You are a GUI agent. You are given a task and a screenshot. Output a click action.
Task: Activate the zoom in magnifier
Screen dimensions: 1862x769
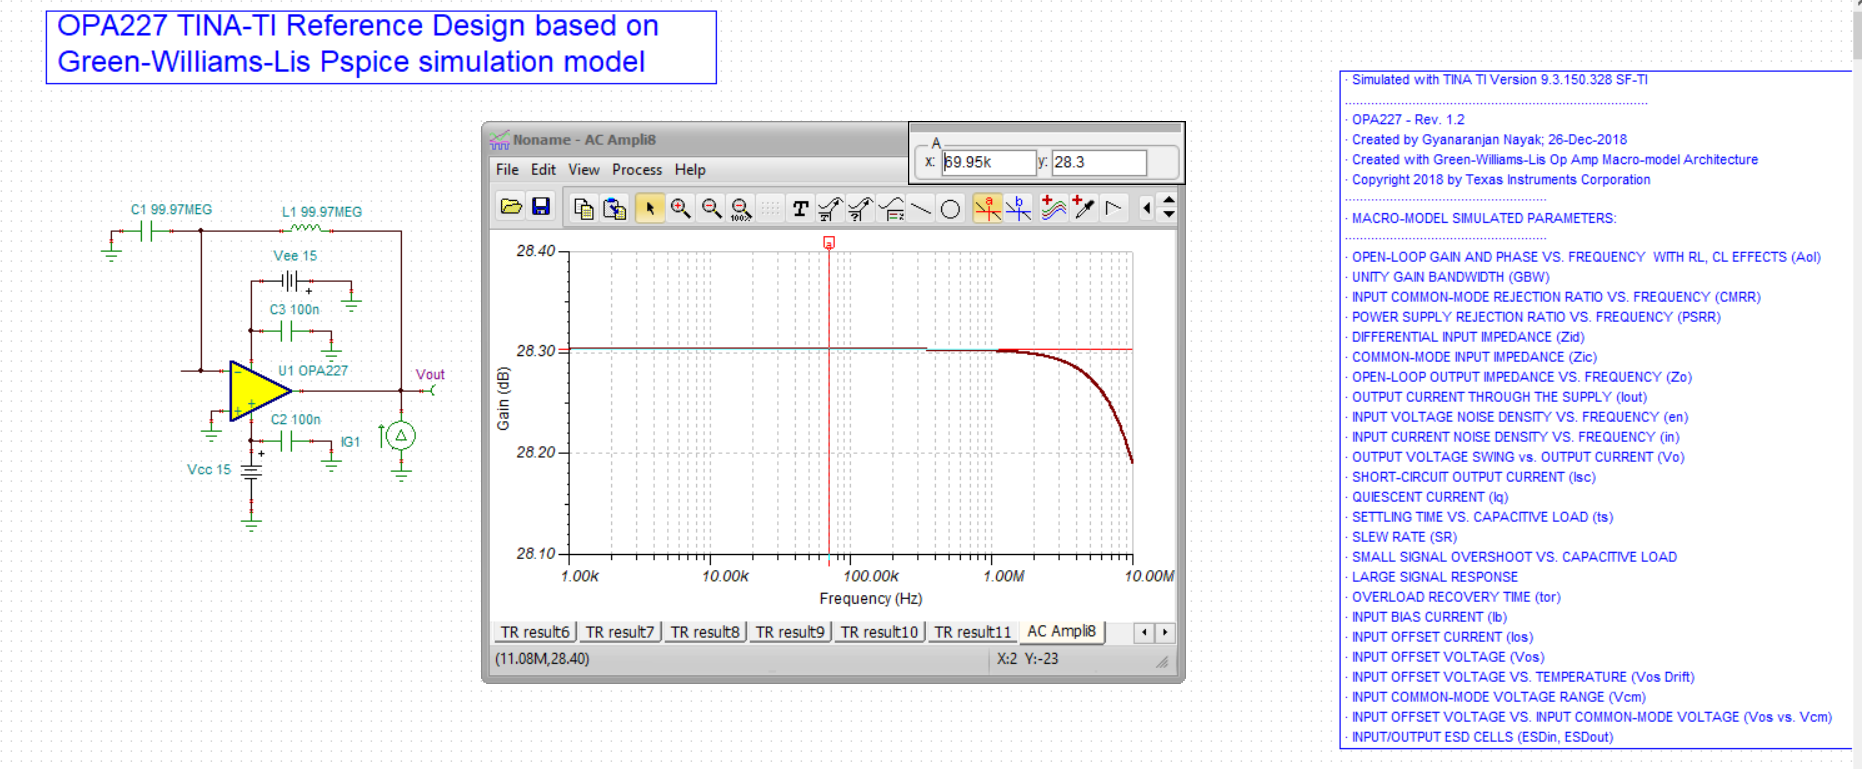point(681,208)
